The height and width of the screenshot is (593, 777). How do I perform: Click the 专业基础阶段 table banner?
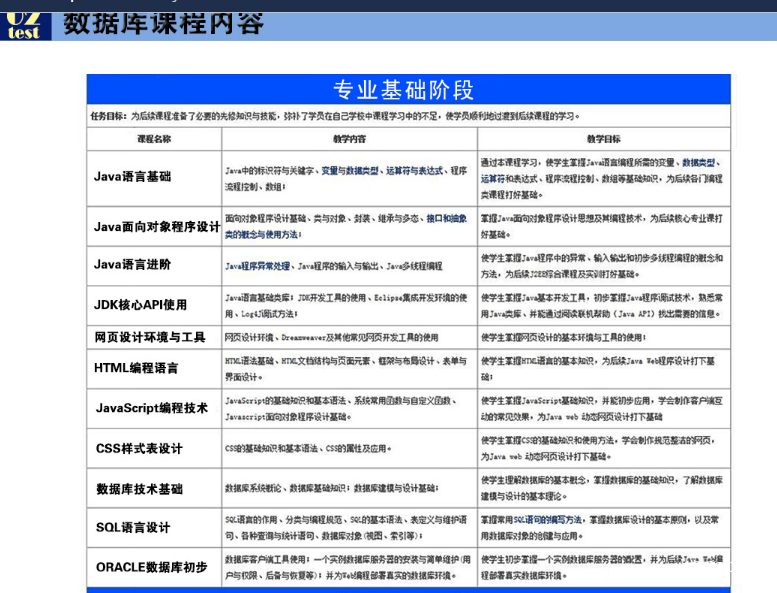click(x=408, y=90)
